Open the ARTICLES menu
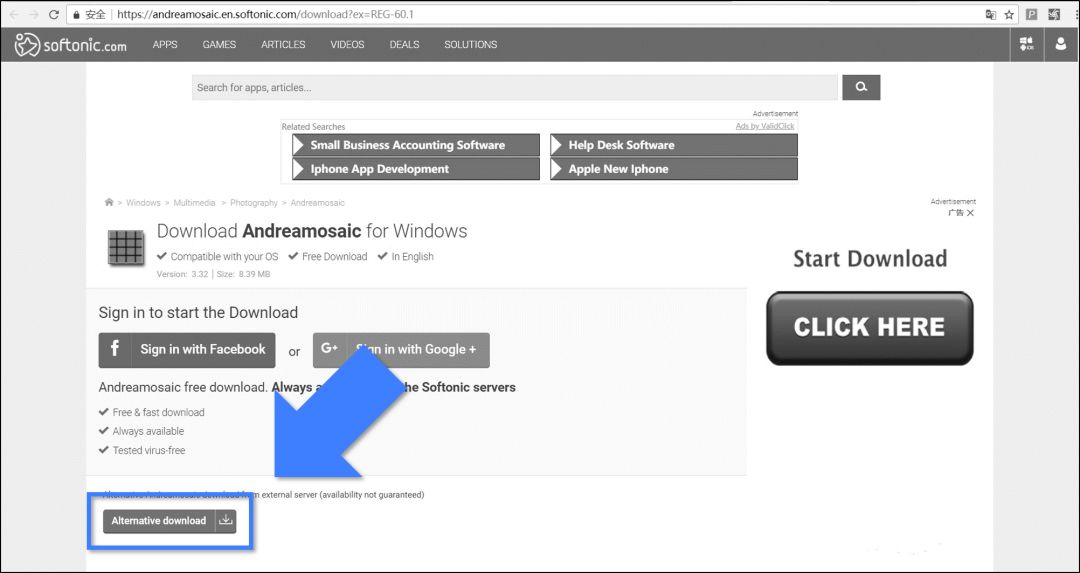Image resolution: width=1080 pixels, height=573 pixels. (283, 44)
